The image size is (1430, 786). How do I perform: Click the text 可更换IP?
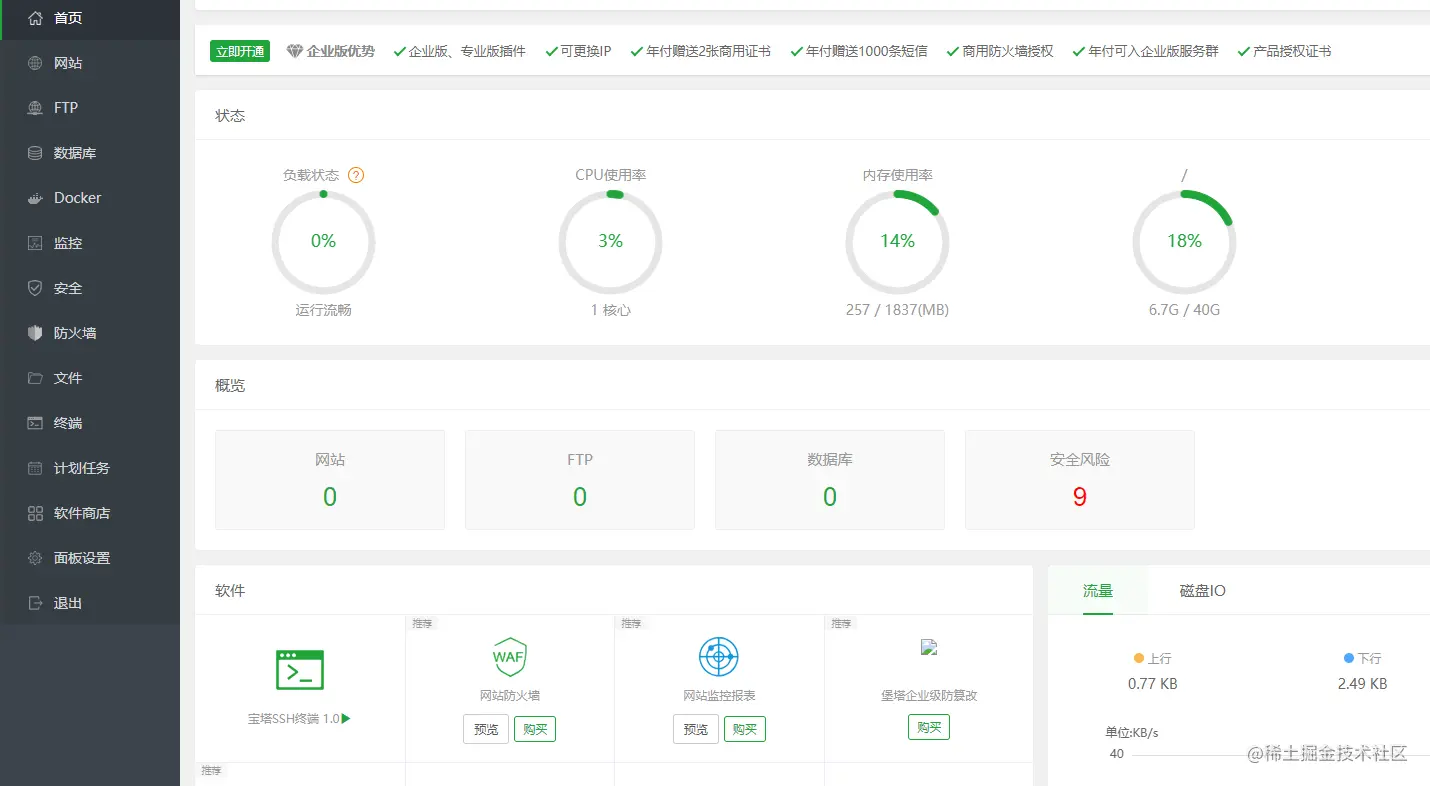[585, 51]
